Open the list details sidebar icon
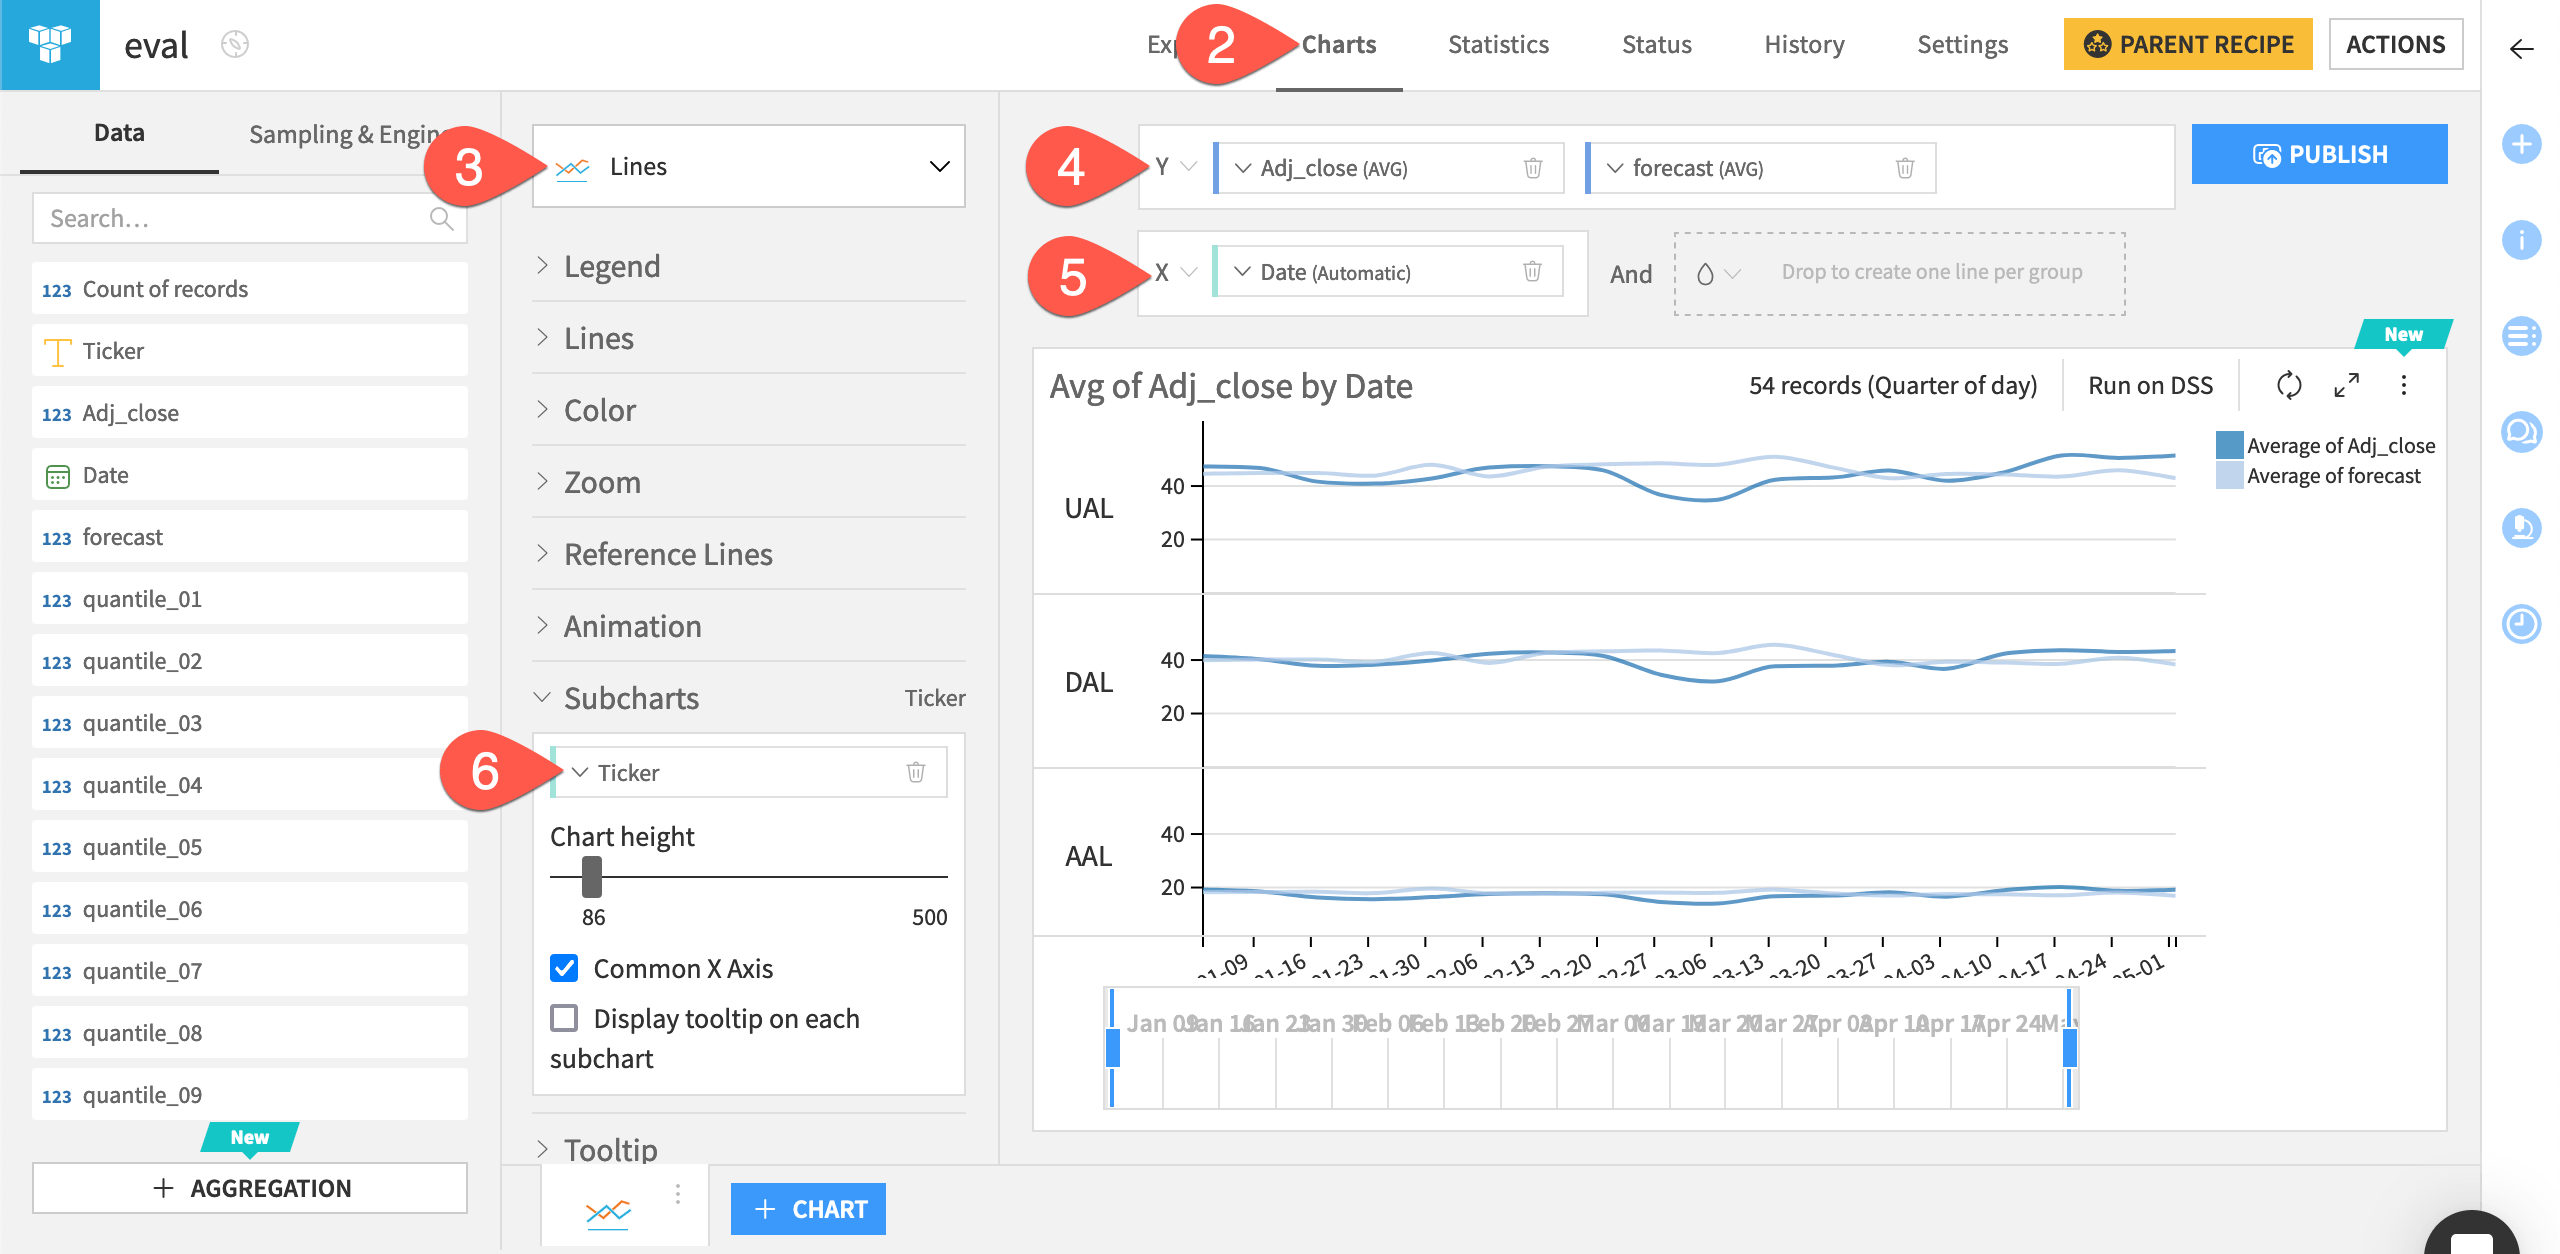 (2522, 336)
